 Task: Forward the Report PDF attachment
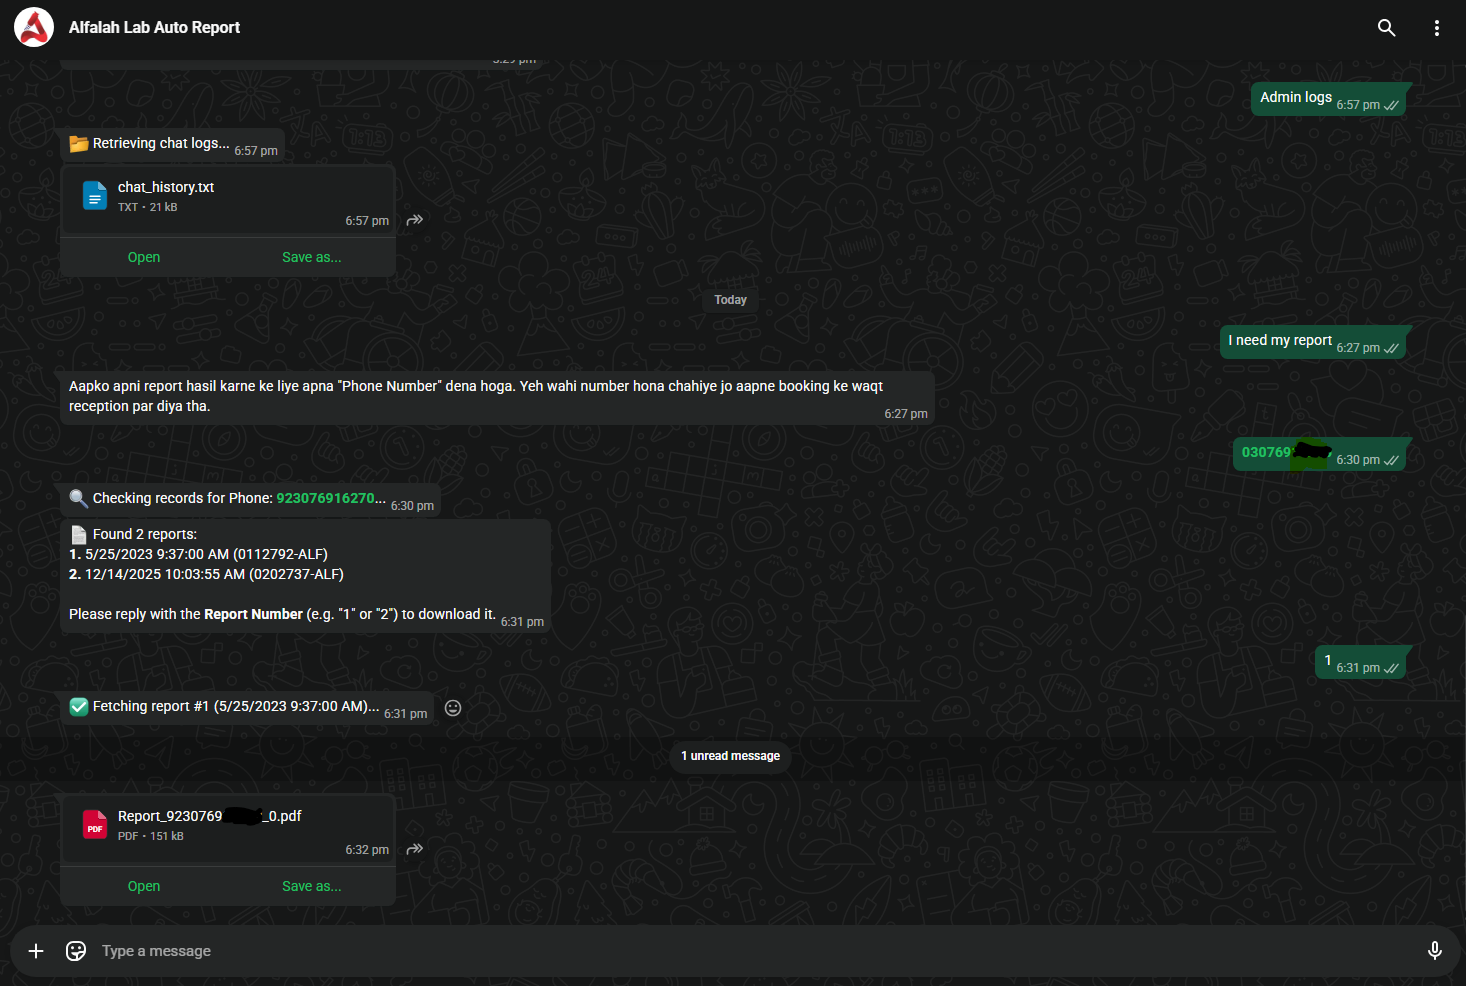415,849
